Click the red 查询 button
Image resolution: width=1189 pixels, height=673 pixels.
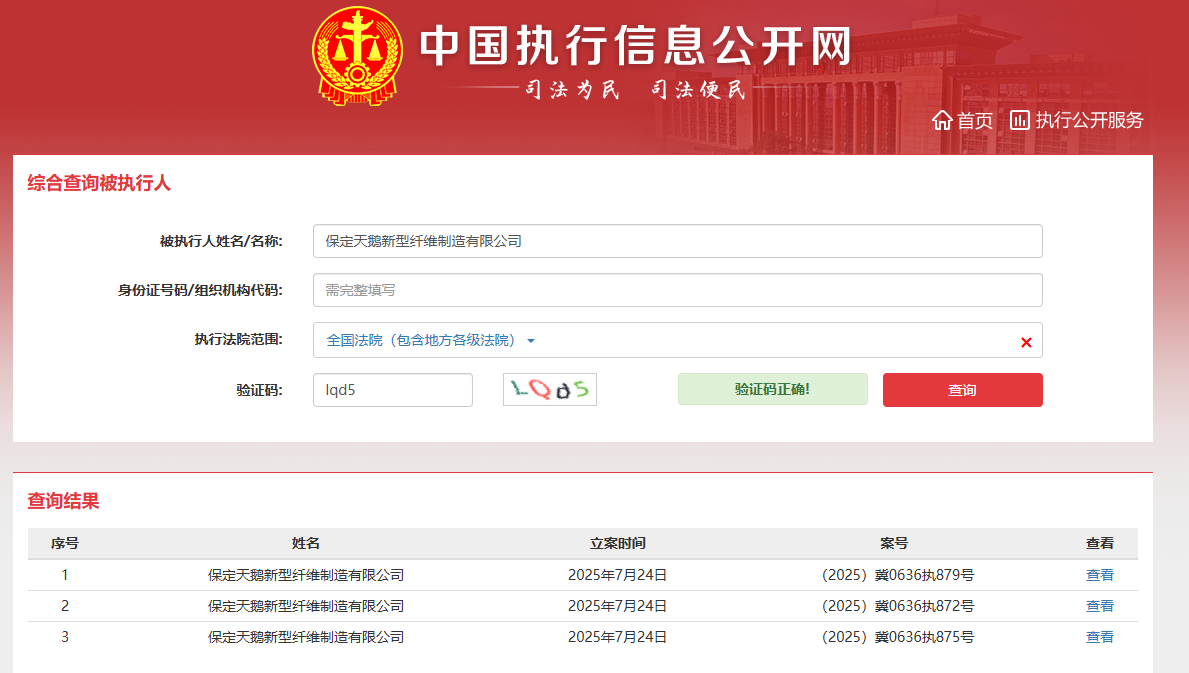(x=962, y=390)
